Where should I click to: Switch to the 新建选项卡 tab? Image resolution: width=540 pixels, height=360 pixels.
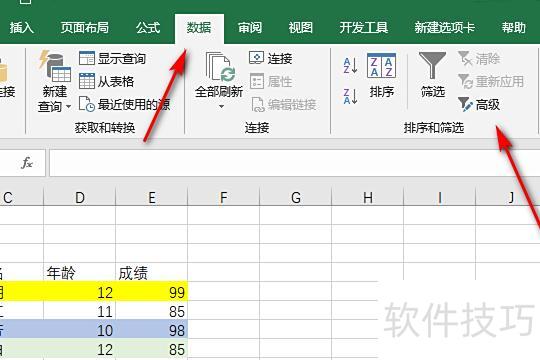click(445, 28)
